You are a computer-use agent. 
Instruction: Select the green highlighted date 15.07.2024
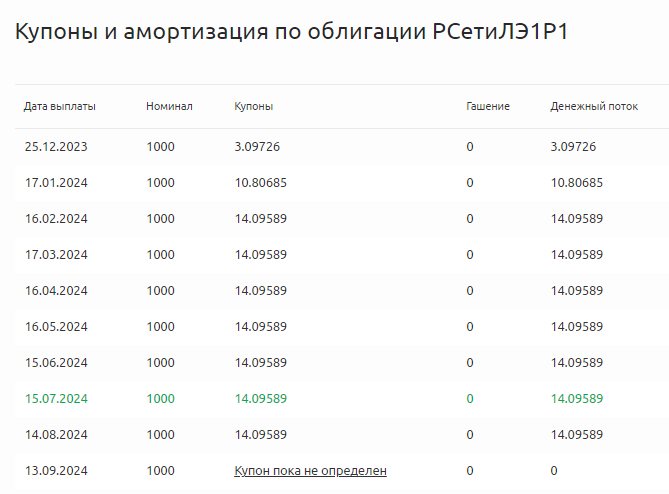56,398
